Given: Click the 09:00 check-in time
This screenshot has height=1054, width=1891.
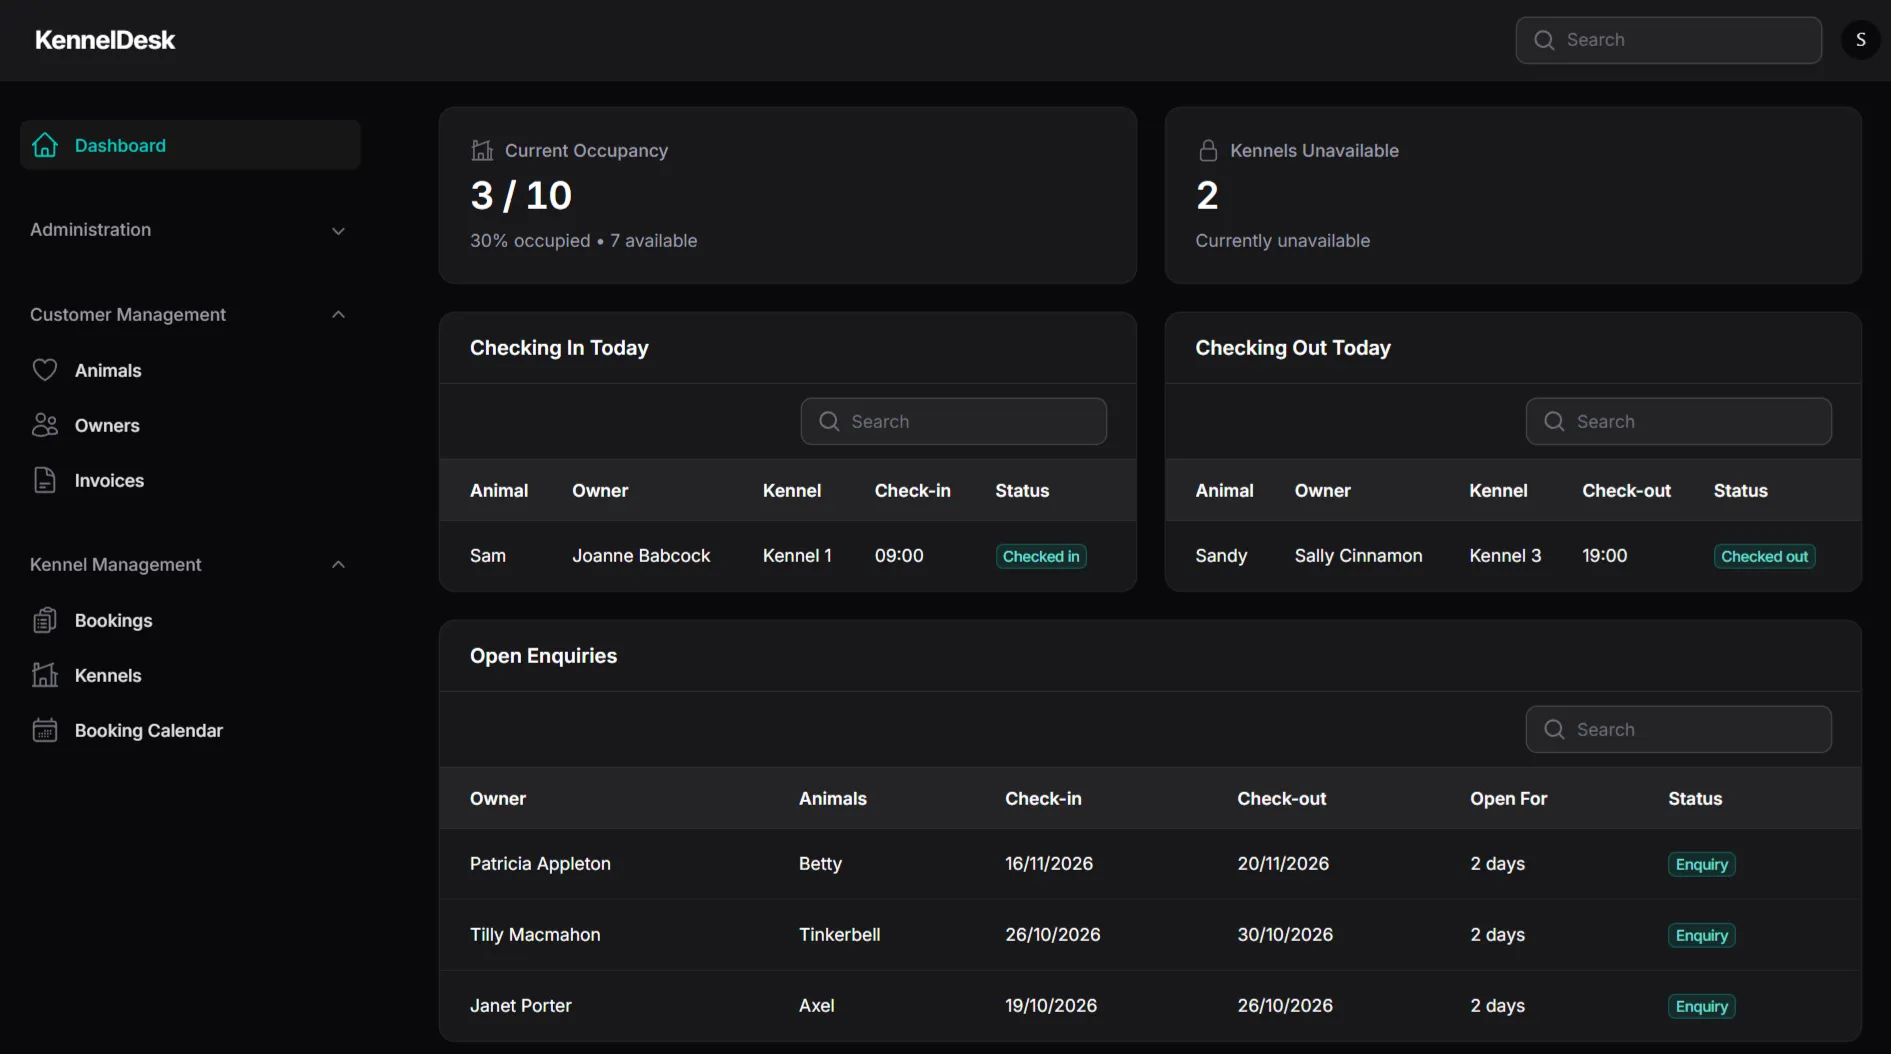Looking at the screenshot, I should pos(899,555).
